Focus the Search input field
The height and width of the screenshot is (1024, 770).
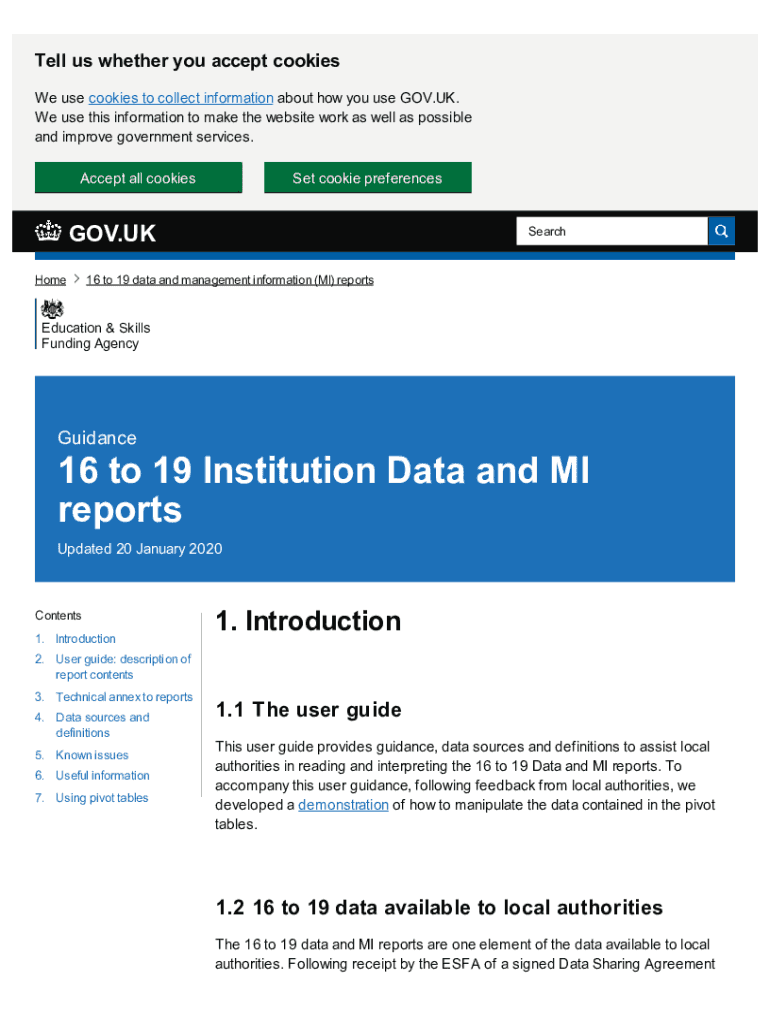click(x=612, y=231)
